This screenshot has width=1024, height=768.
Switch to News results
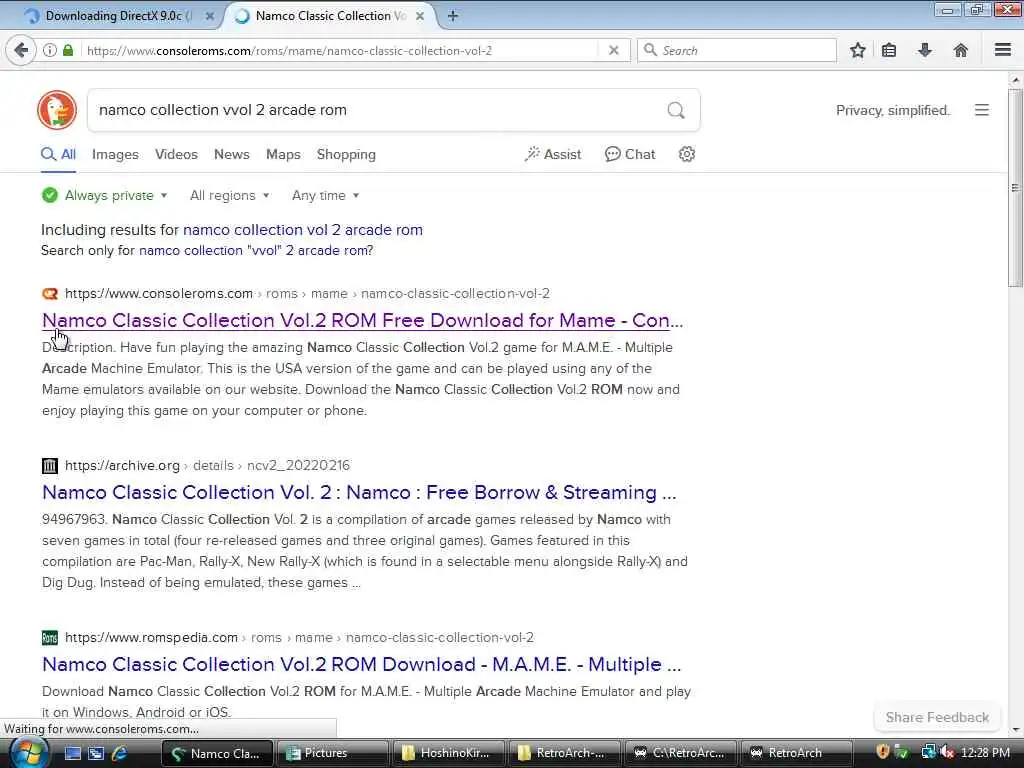click(x=232, y=155)
